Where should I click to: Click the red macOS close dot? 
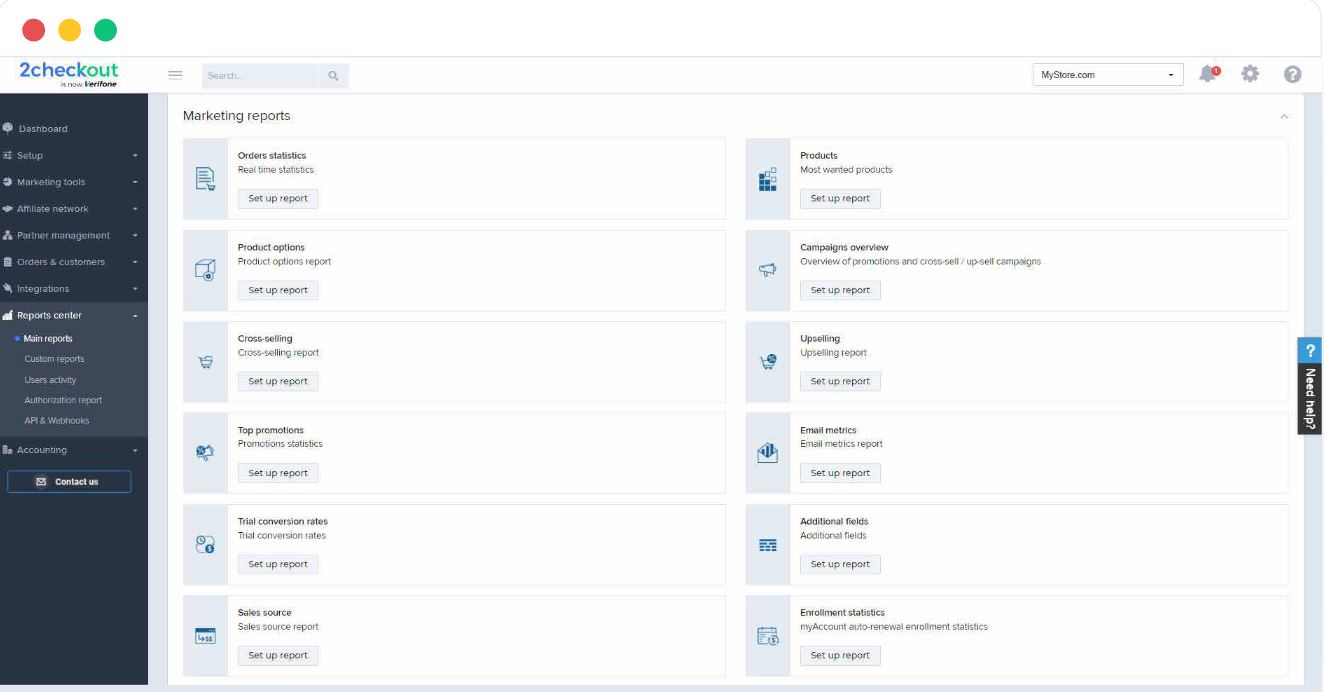[x=33, y=30]
